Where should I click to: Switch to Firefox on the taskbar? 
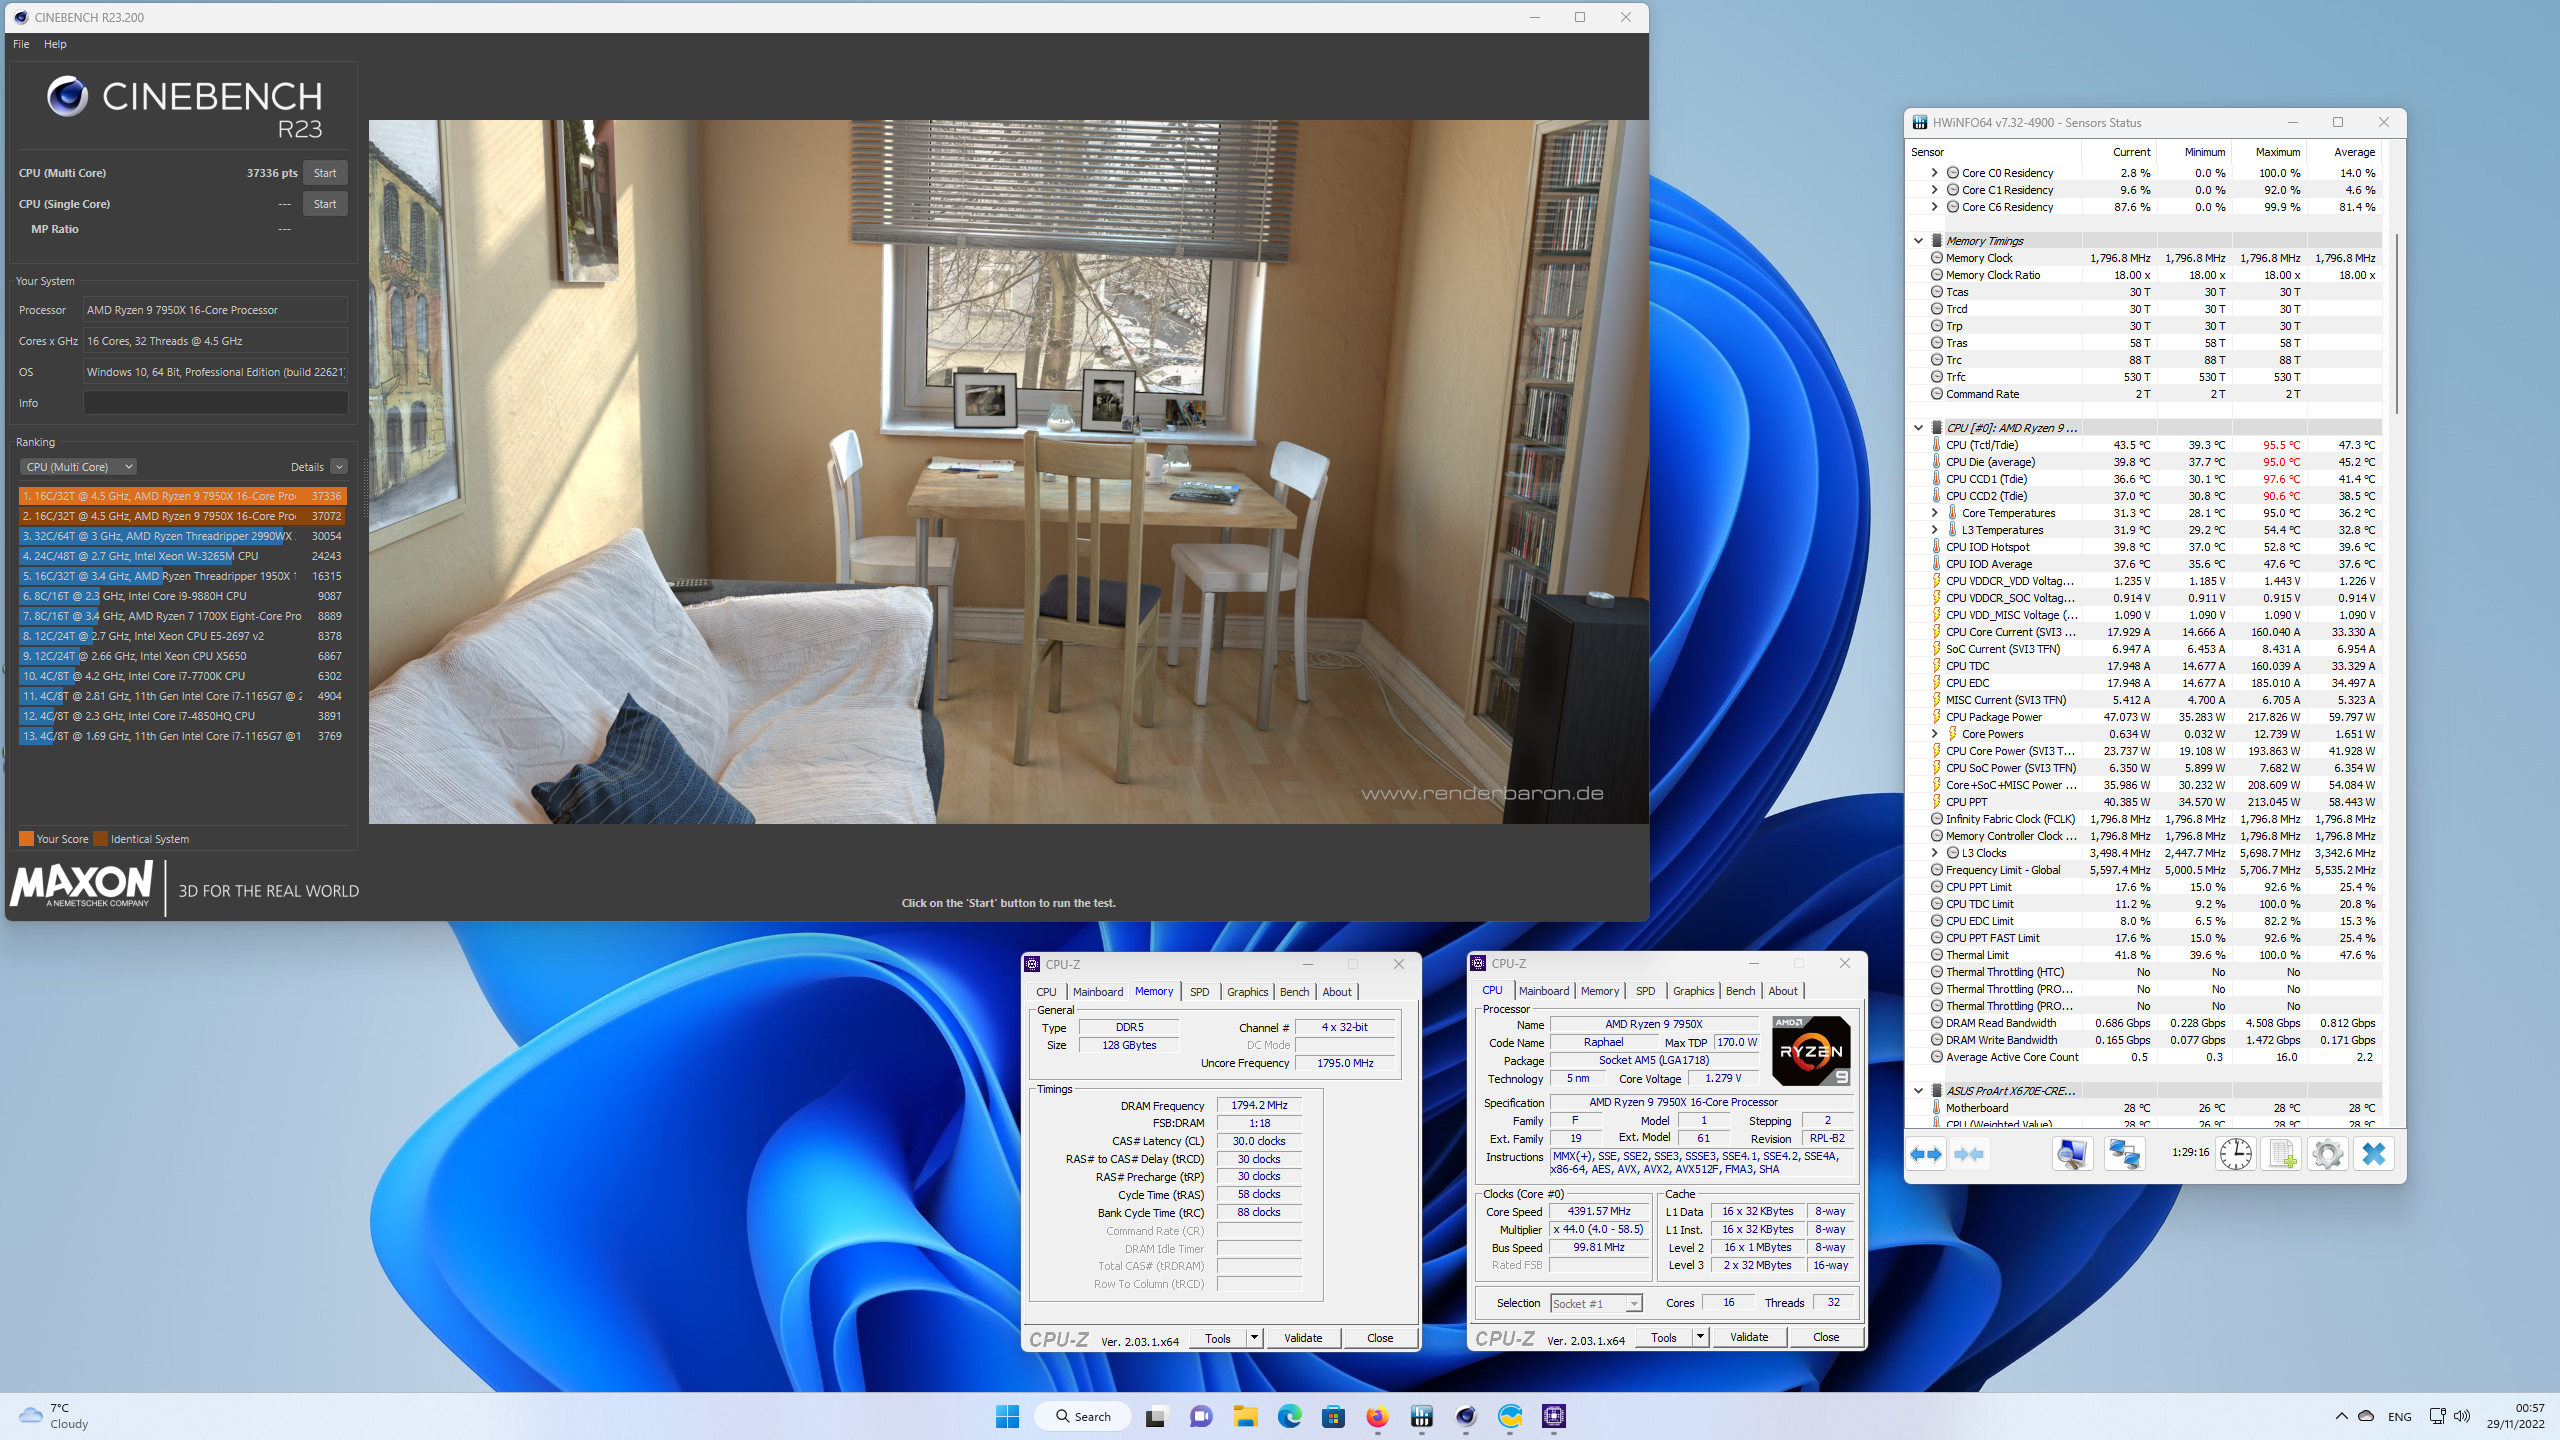1378,1416
